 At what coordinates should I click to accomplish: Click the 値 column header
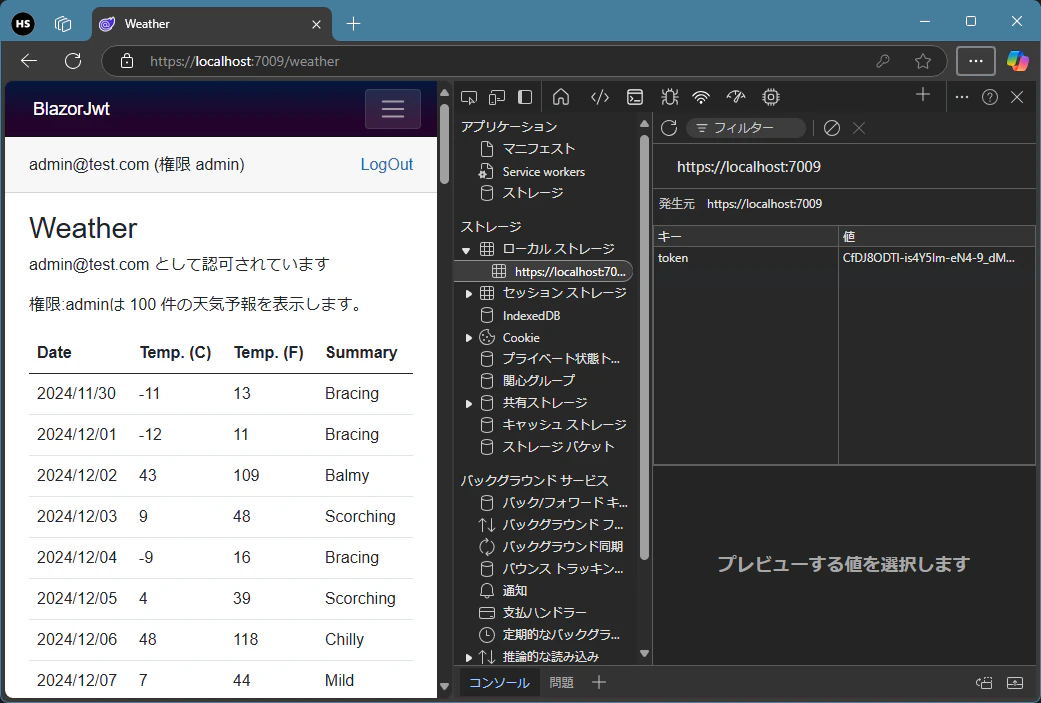936,236
